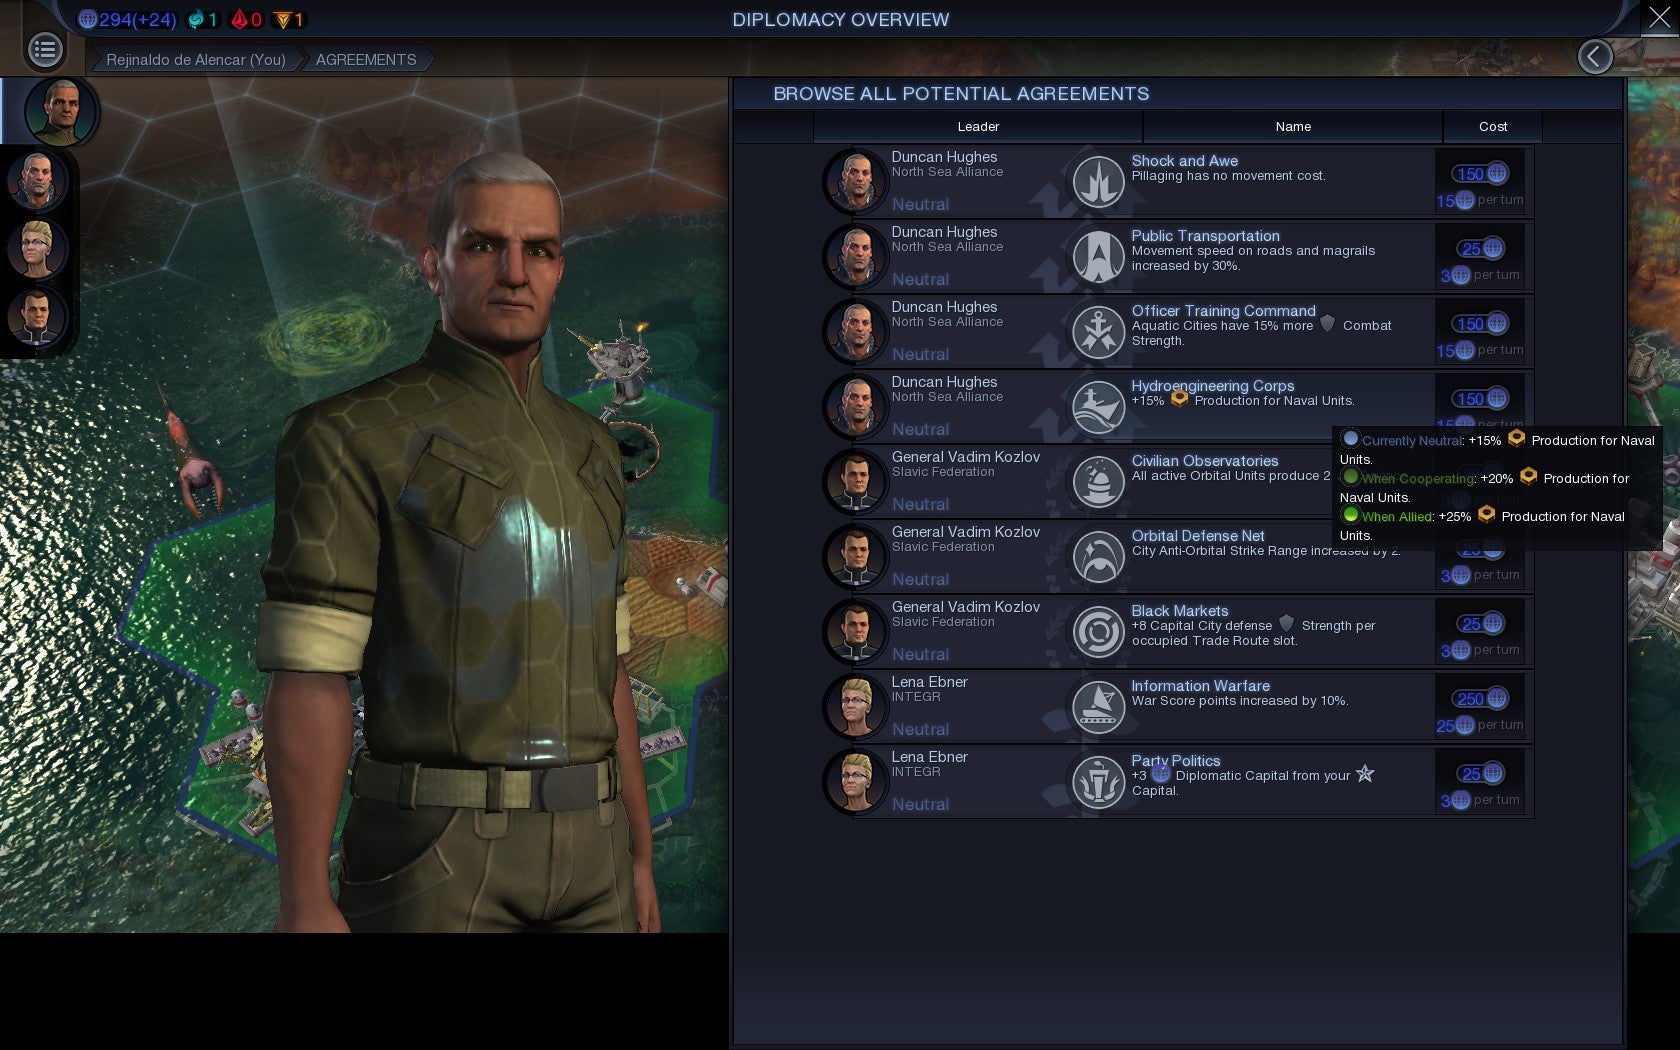Open the main menu list icon

coord(45,50)
